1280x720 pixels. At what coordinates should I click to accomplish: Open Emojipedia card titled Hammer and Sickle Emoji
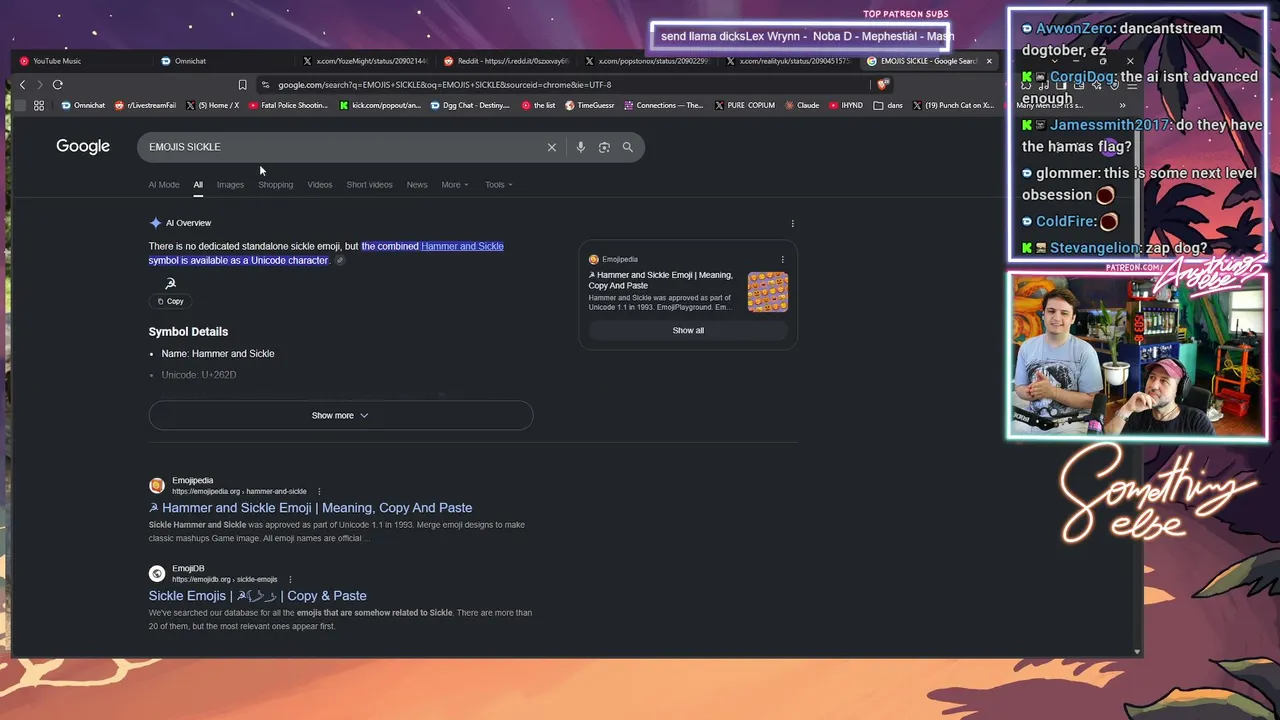tap(660, 280)
